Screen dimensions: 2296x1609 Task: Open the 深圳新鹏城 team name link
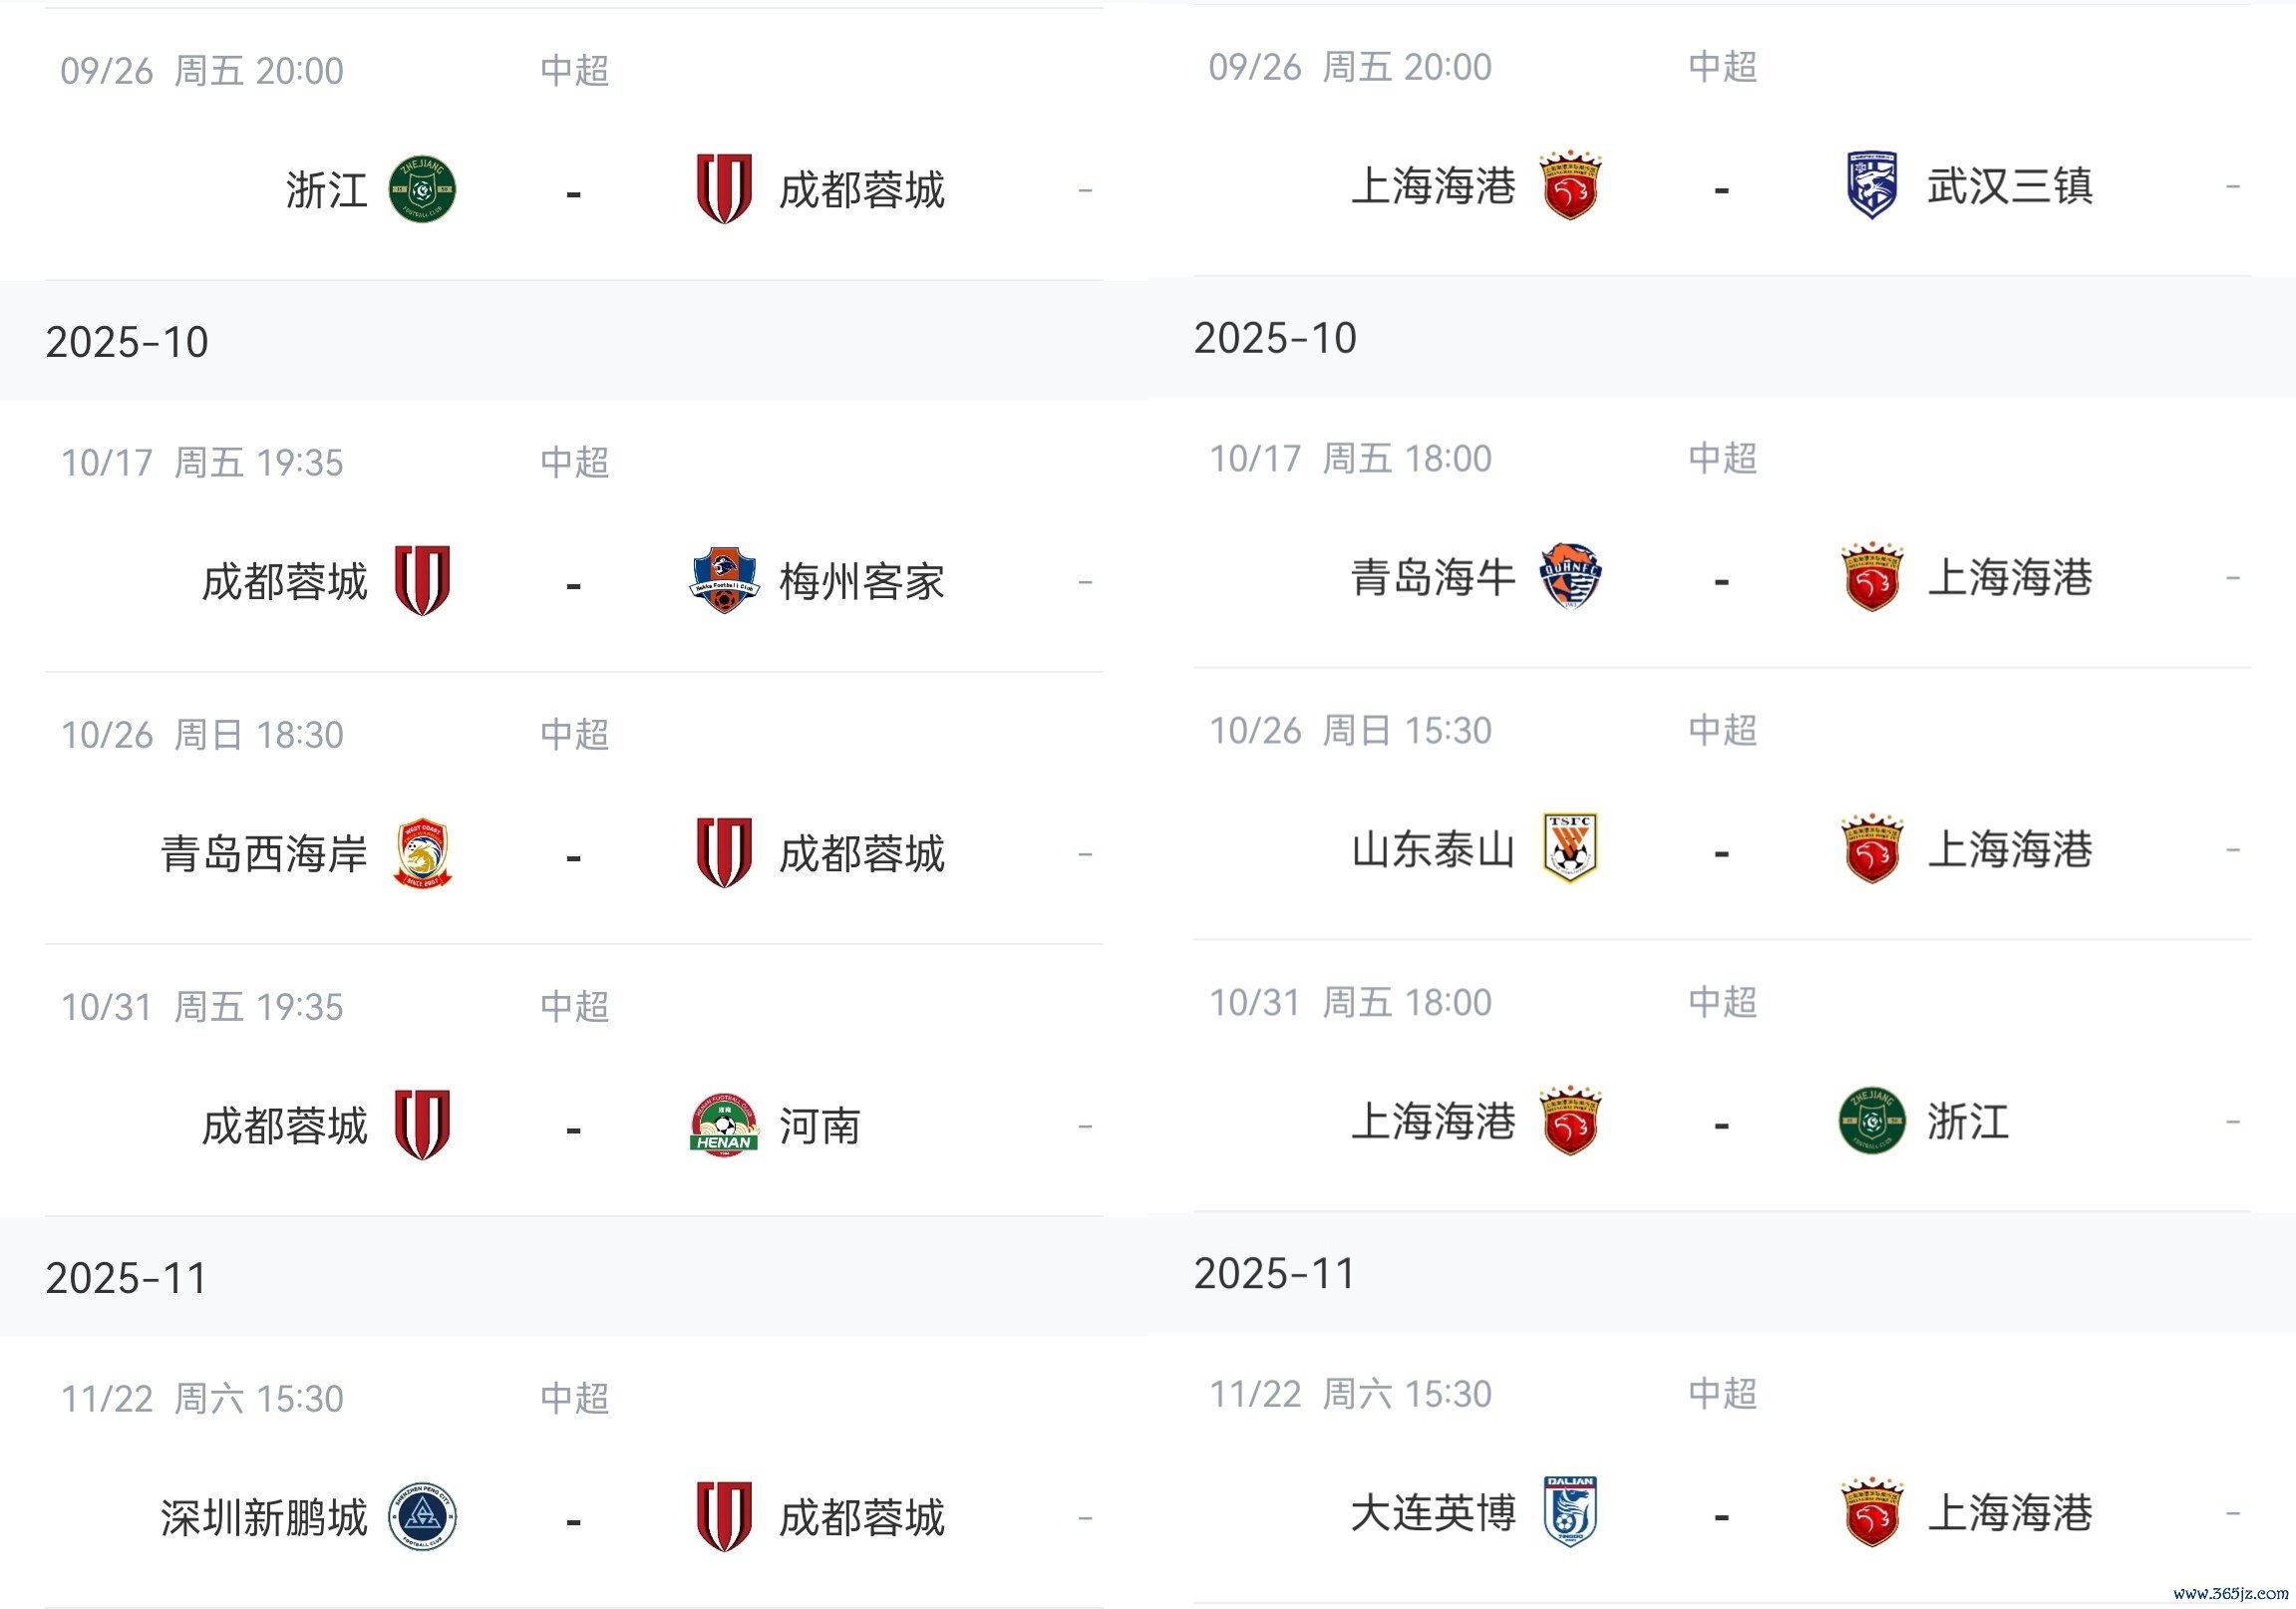coord(264,1518)
